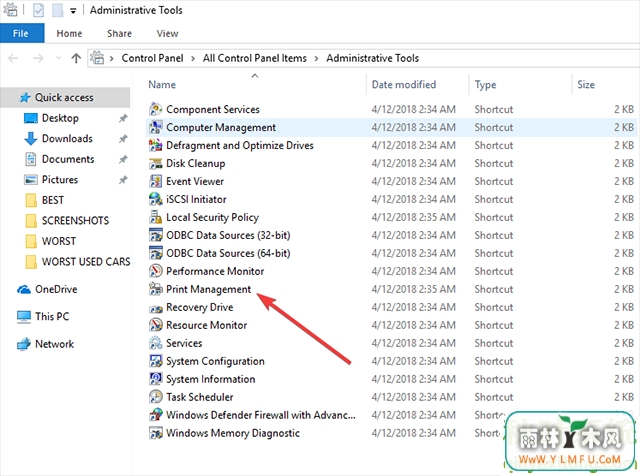Click 2 KB size in Task Scheduler row
This screenshot has height=476, width=640.
(624, 397)
